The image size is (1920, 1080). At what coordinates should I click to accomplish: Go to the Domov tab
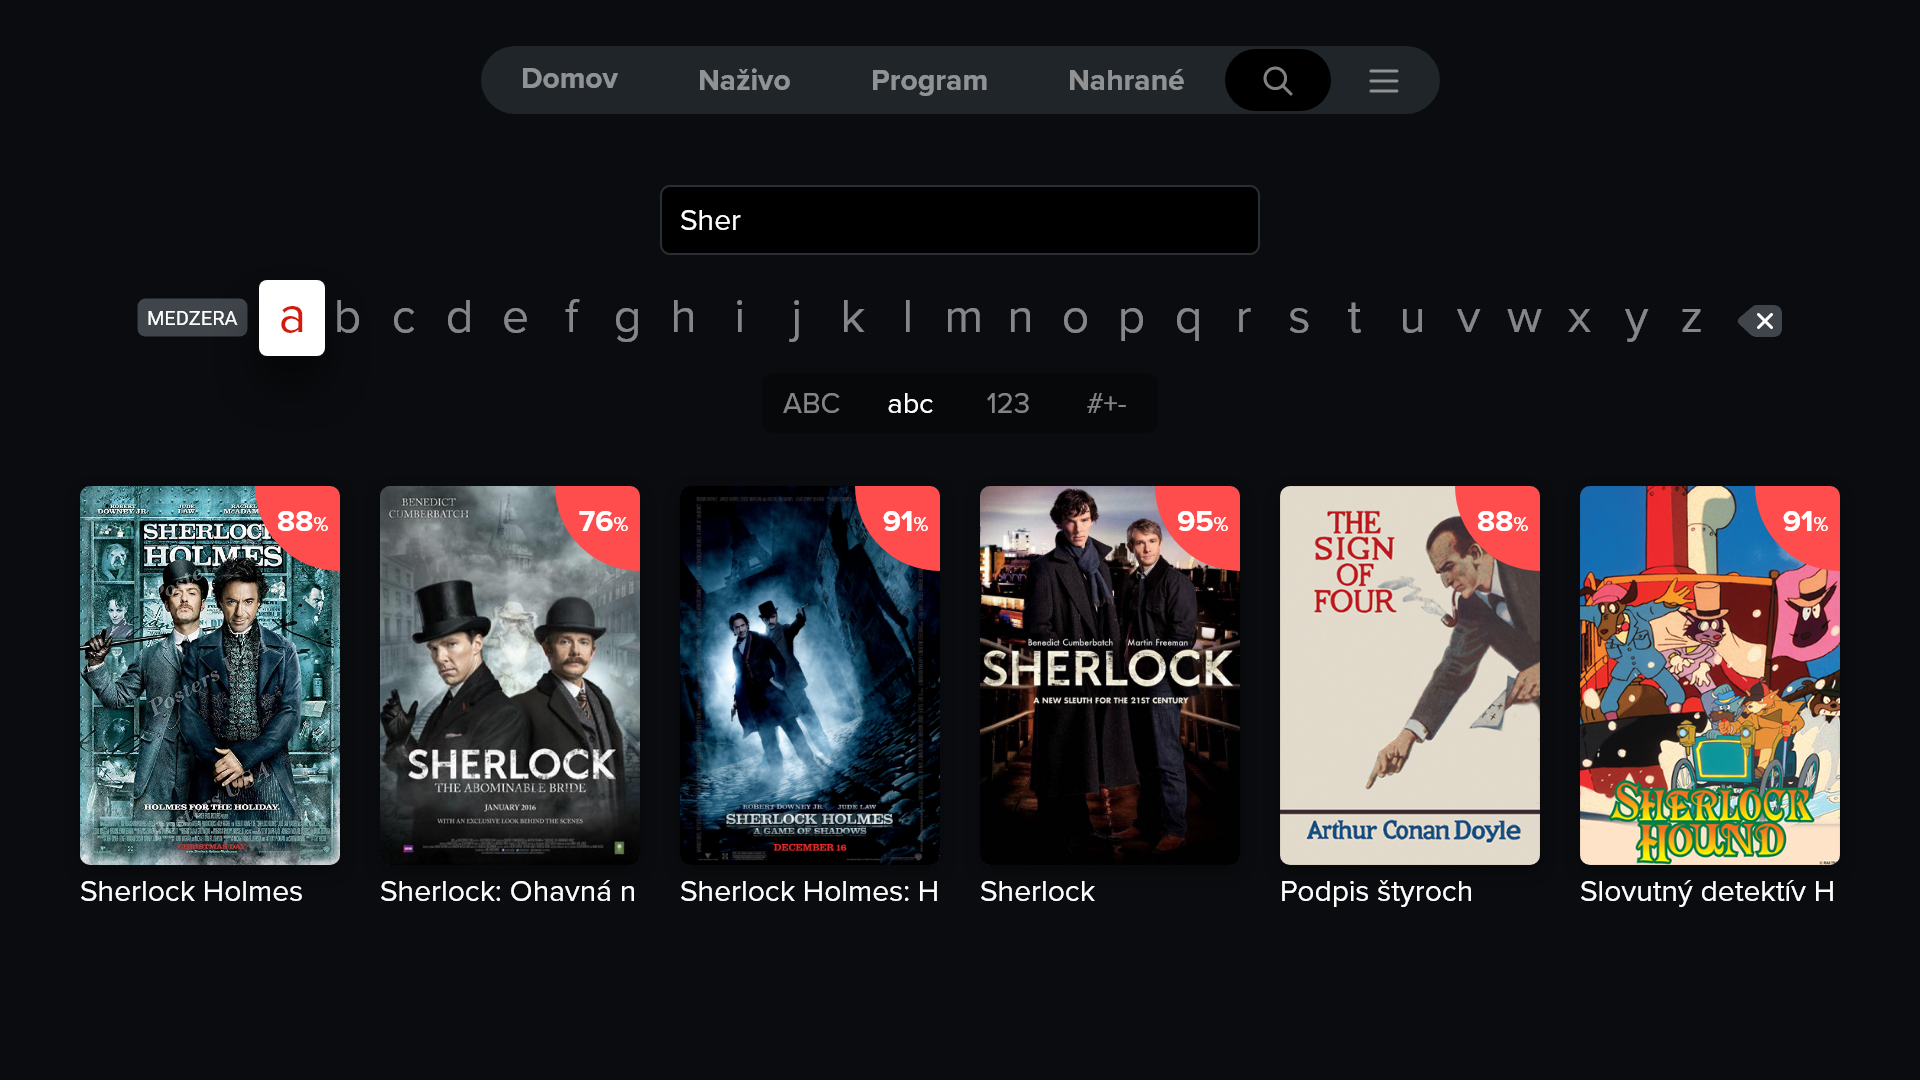click(x=569, y=79)
